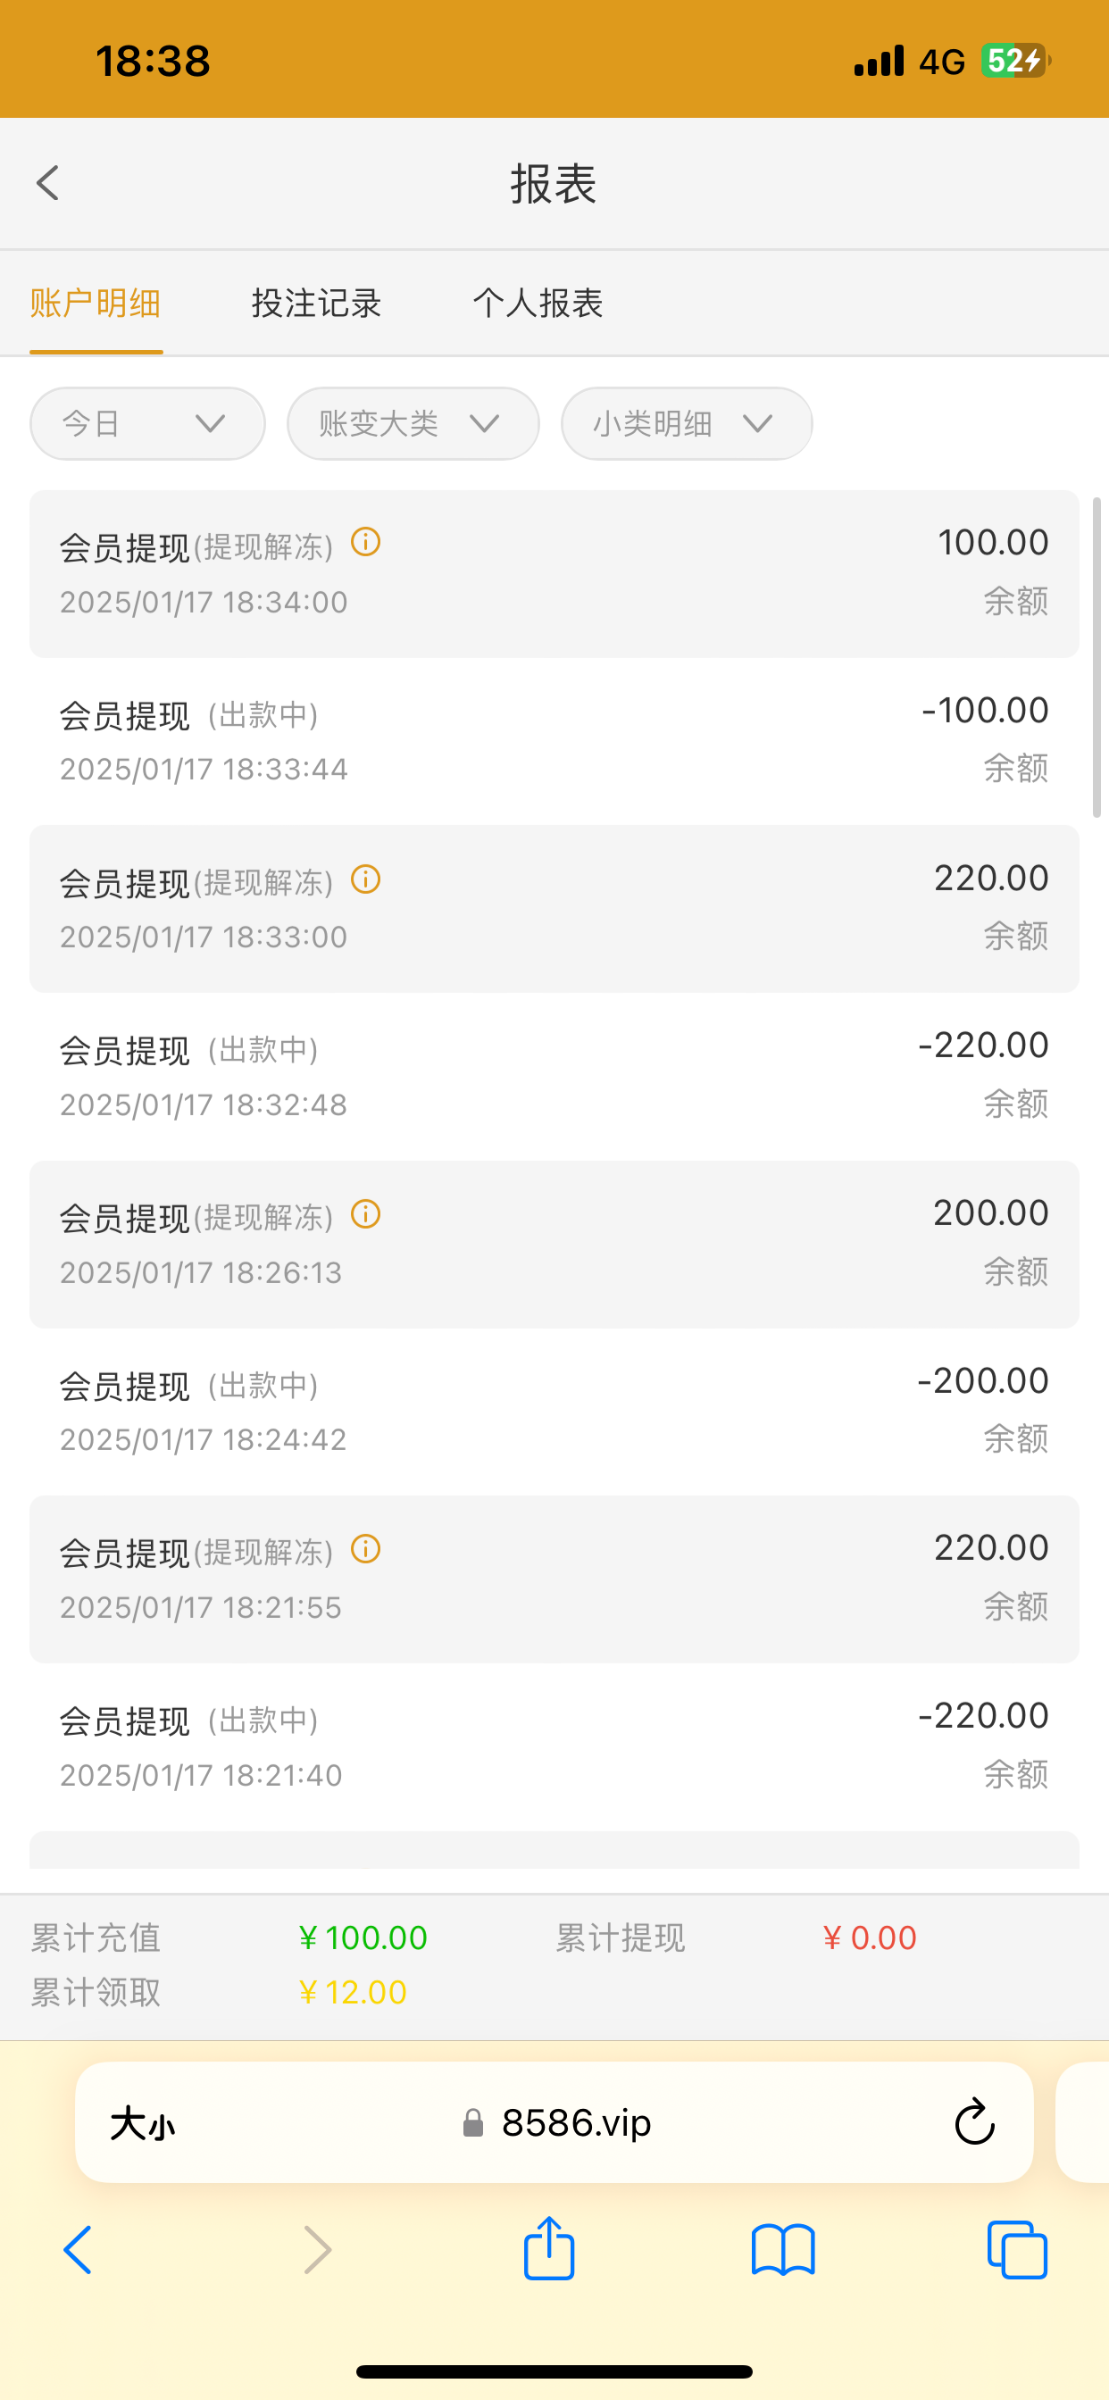Open the -100.00 出款中 withdrawal record
Image resolution: width=1109 pixels, height=2400 pixels.
[554, 740]
